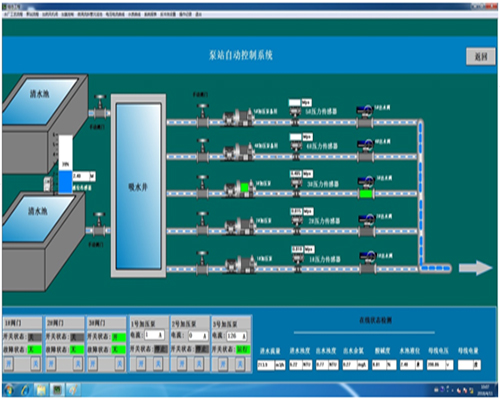Click the blue water level gauge bar

(x=65, y=182)
